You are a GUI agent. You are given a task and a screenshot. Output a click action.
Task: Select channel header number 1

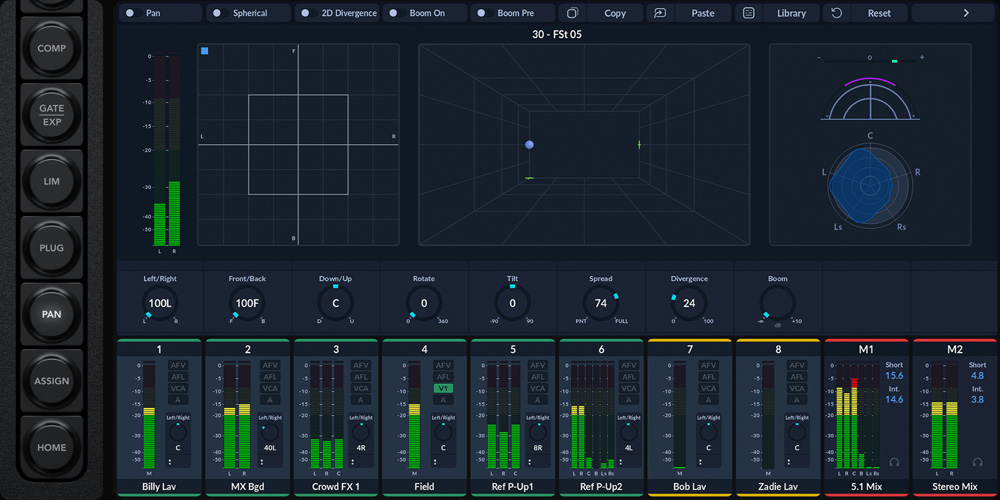click(159, 349)
